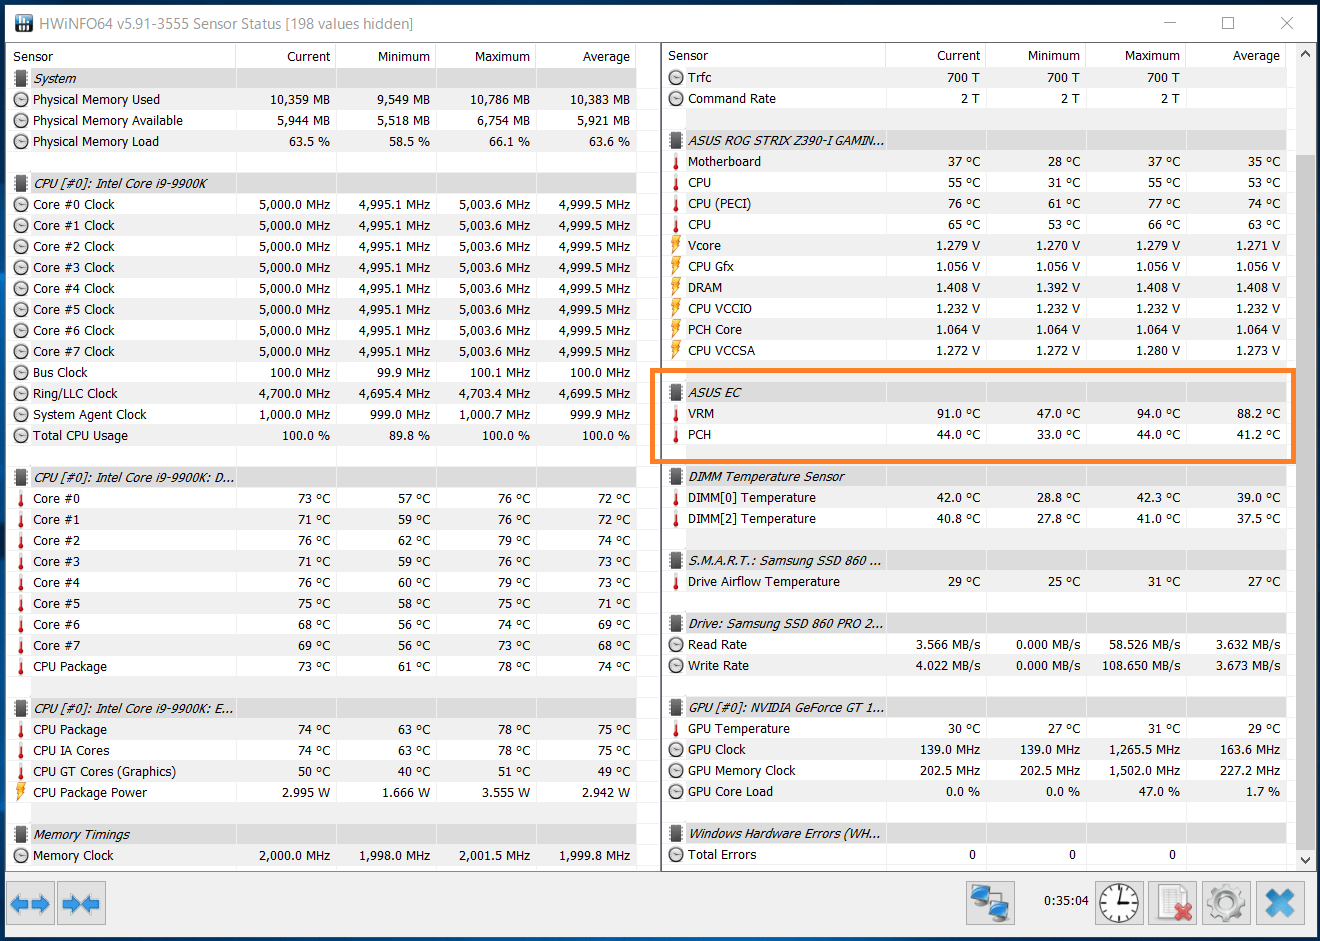The height and width of the screenshot is (941, 1320).
Task: Click the log file icon with red X
Action: point(1173,903)
